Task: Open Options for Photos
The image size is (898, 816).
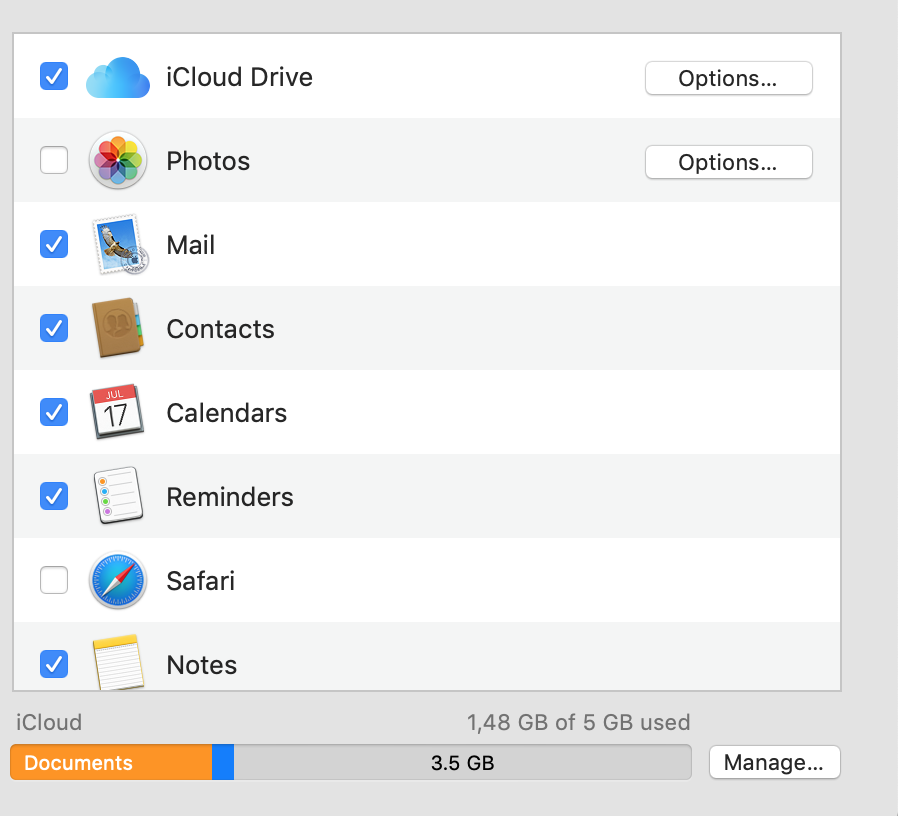Action: 728,162
